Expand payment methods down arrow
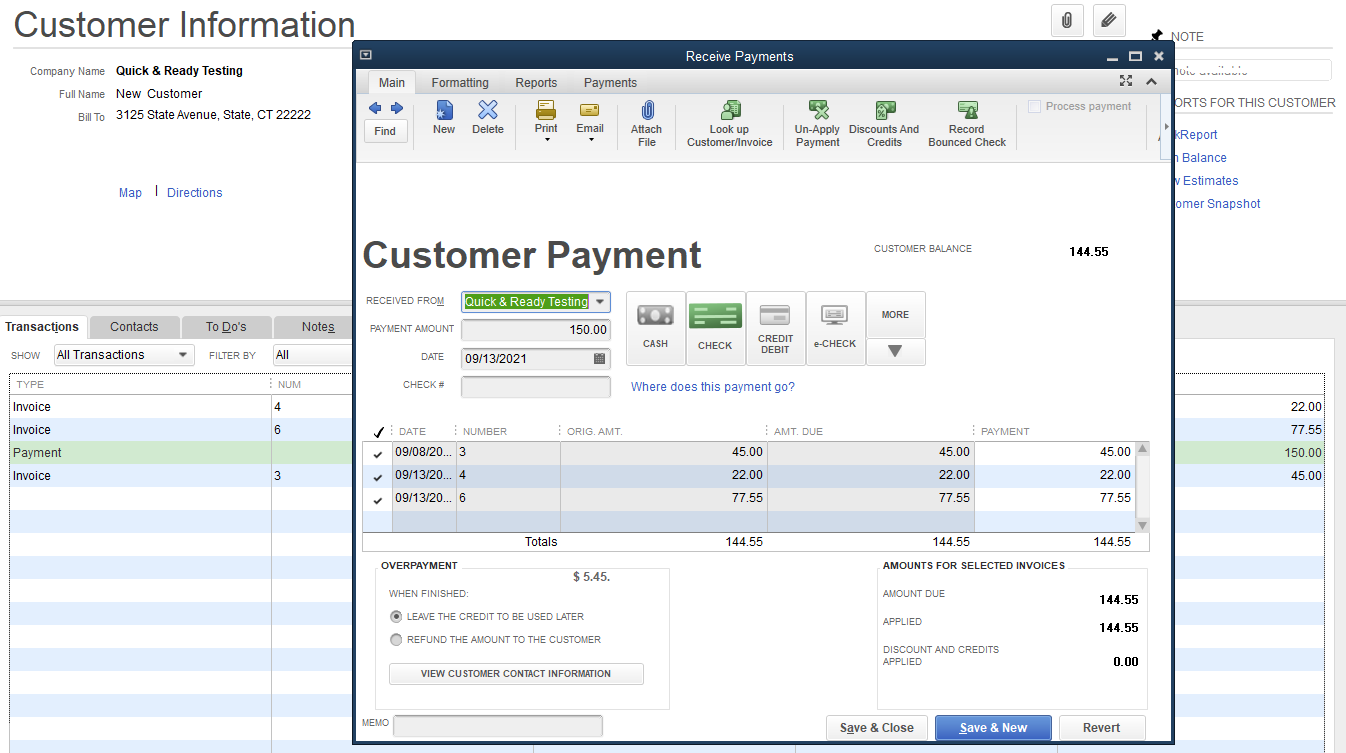The width and height of the screenshot is (1346, 753). click(895, 352)
